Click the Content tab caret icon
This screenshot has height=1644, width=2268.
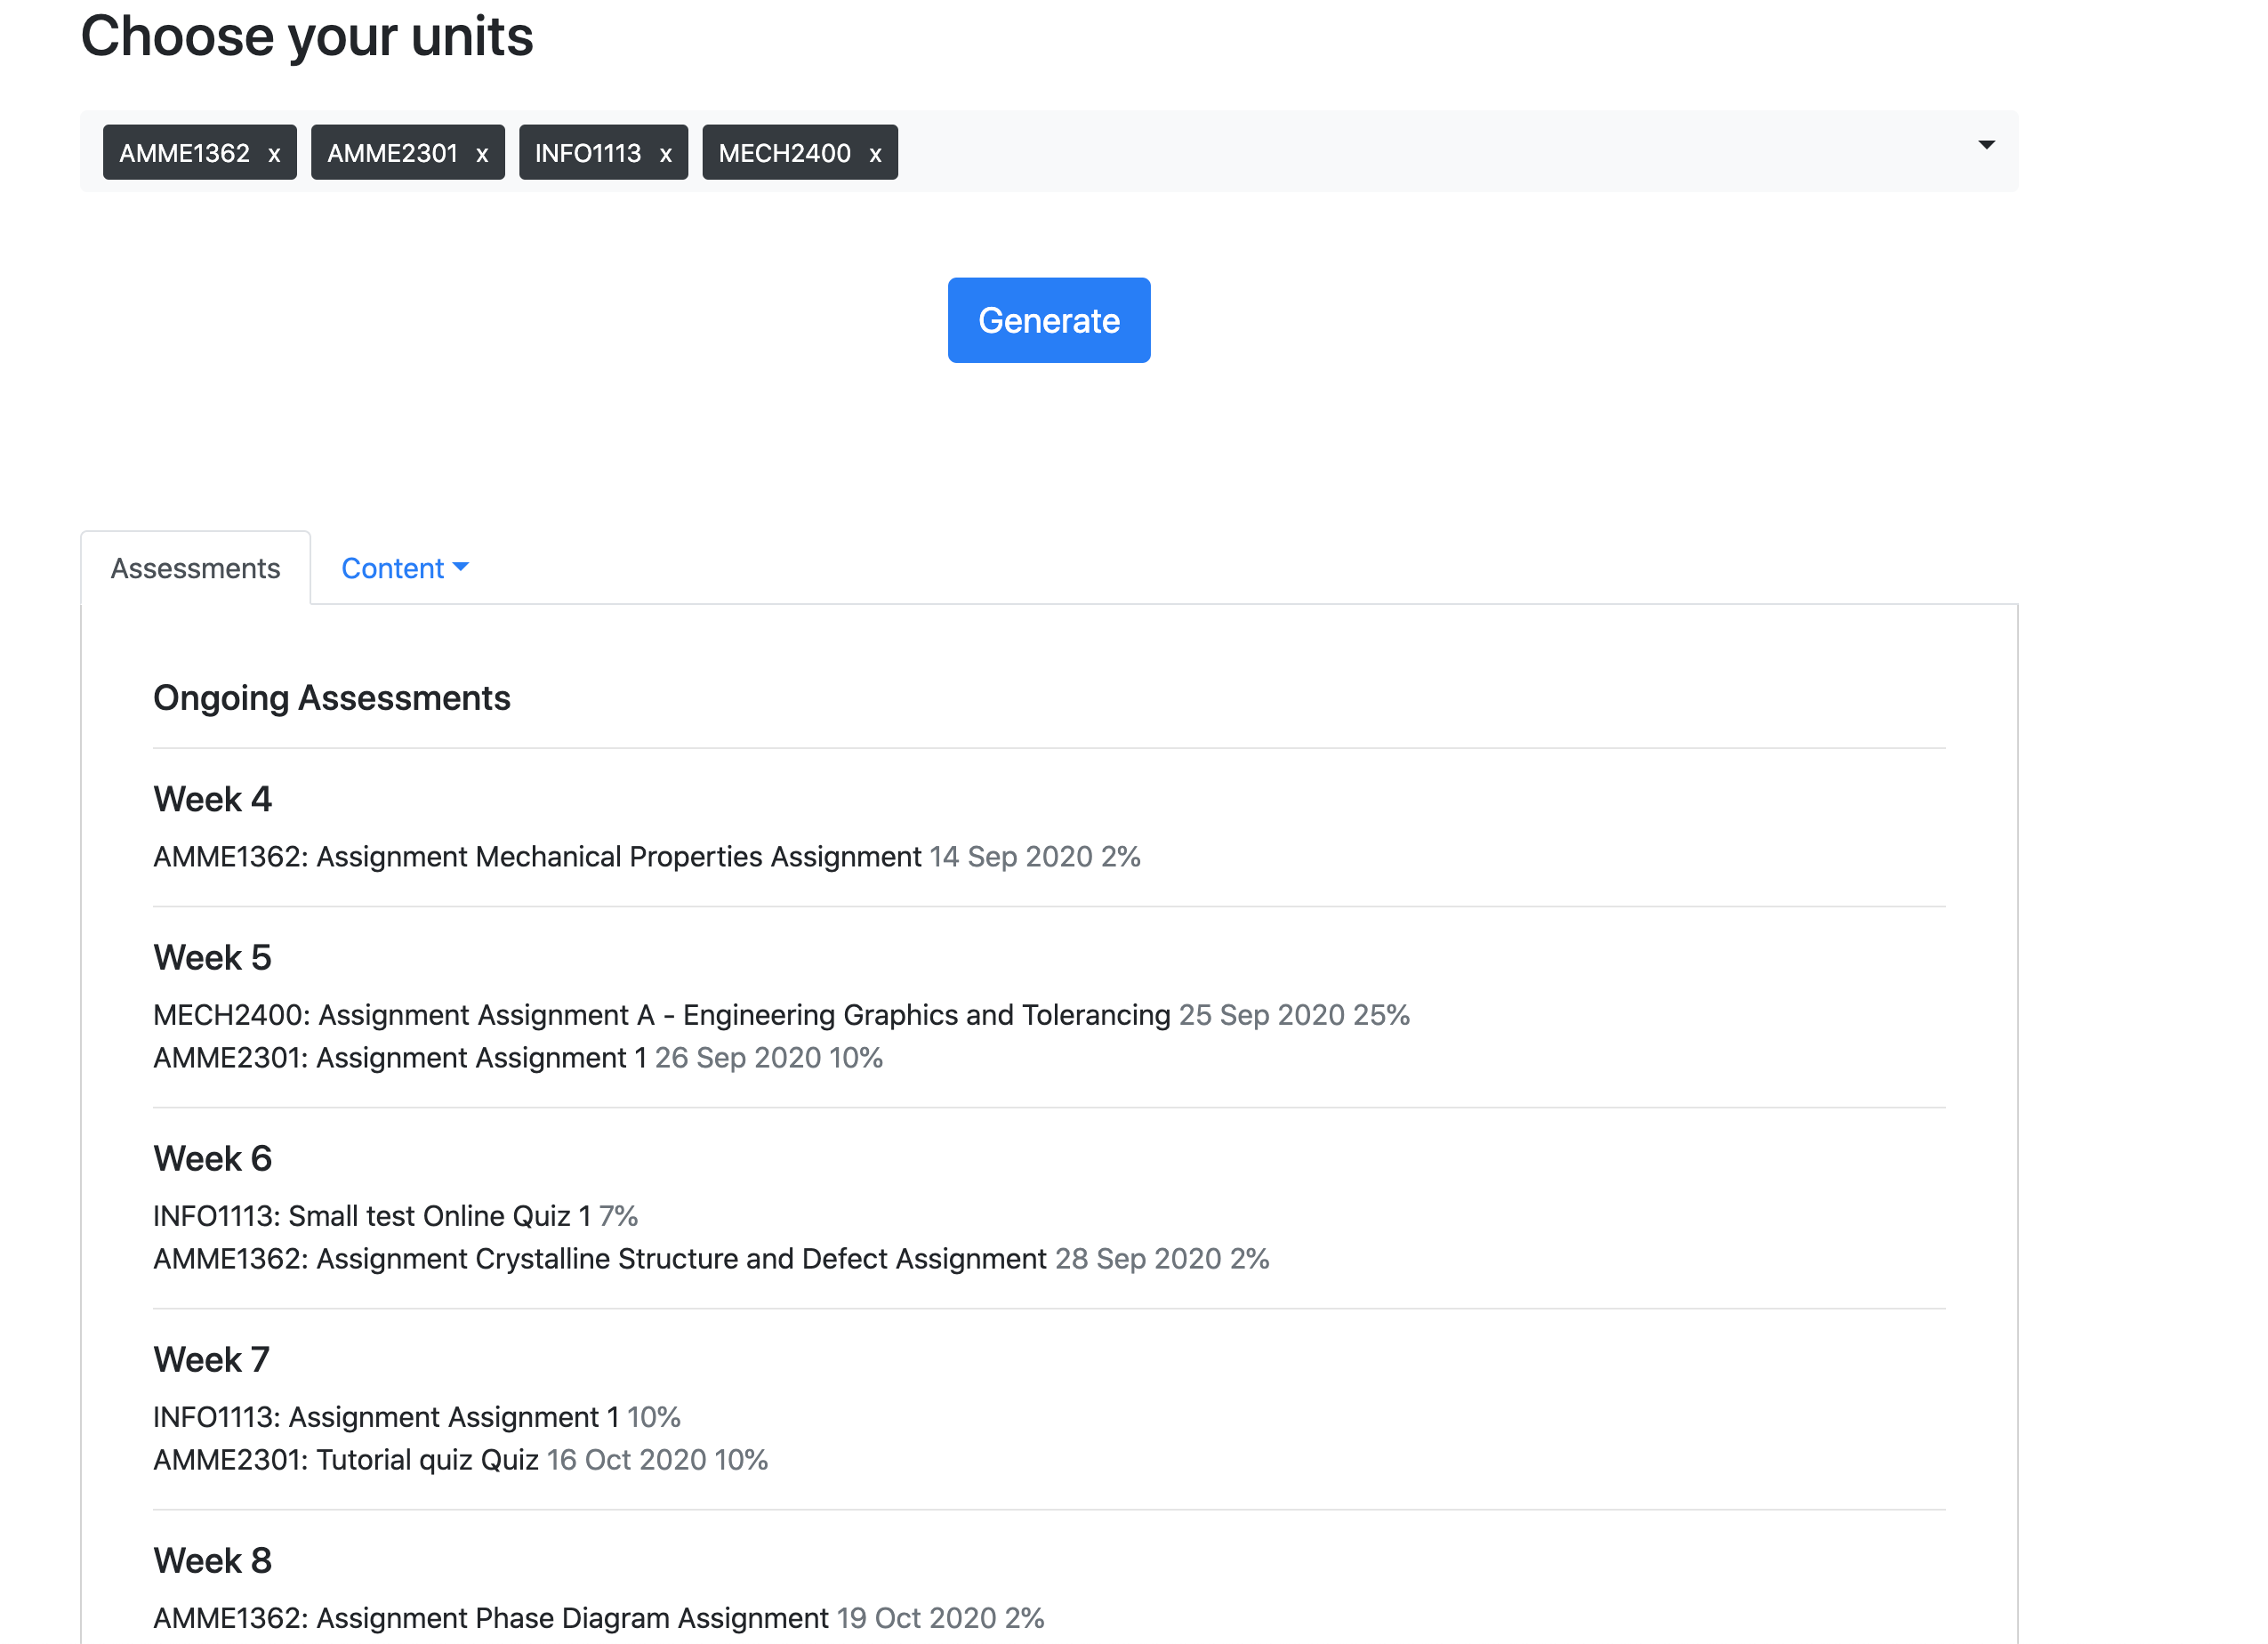461,567
